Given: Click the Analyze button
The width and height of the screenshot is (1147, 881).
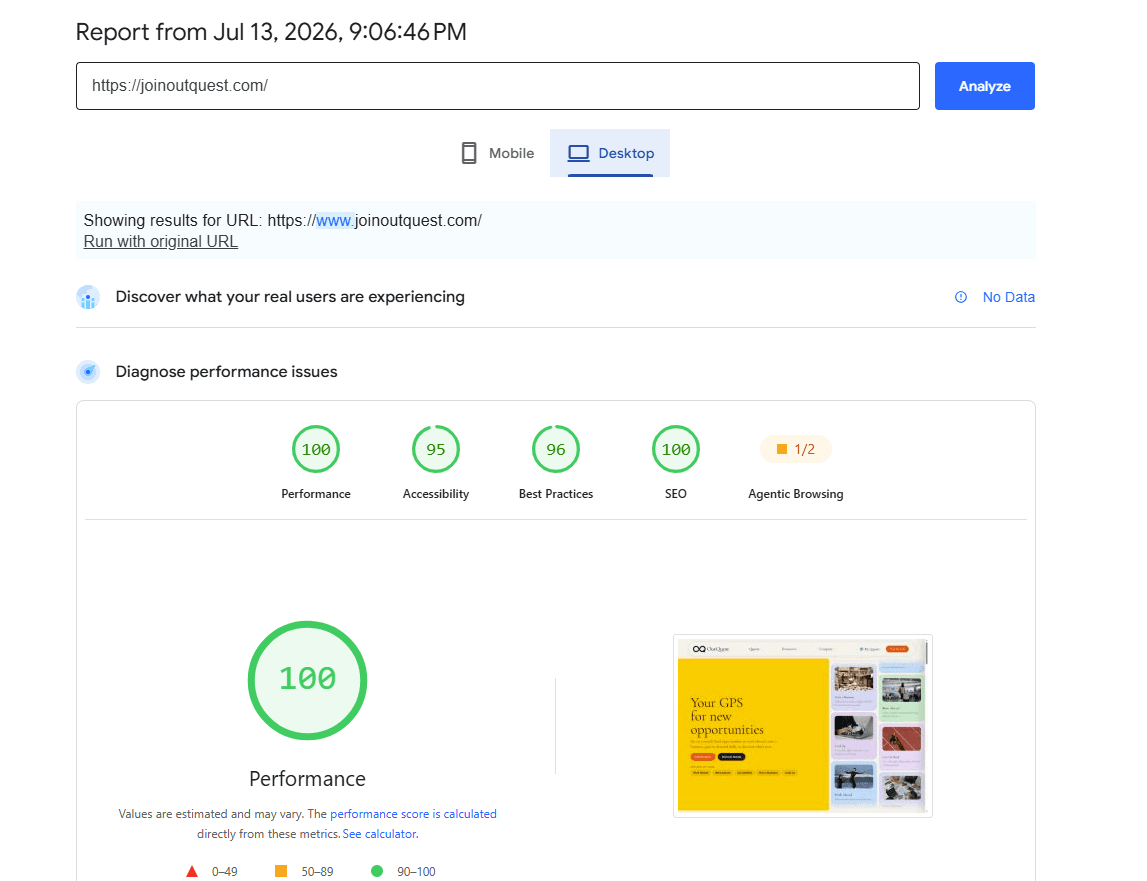Looking at the screenshot, I should (x=984, y=86).
